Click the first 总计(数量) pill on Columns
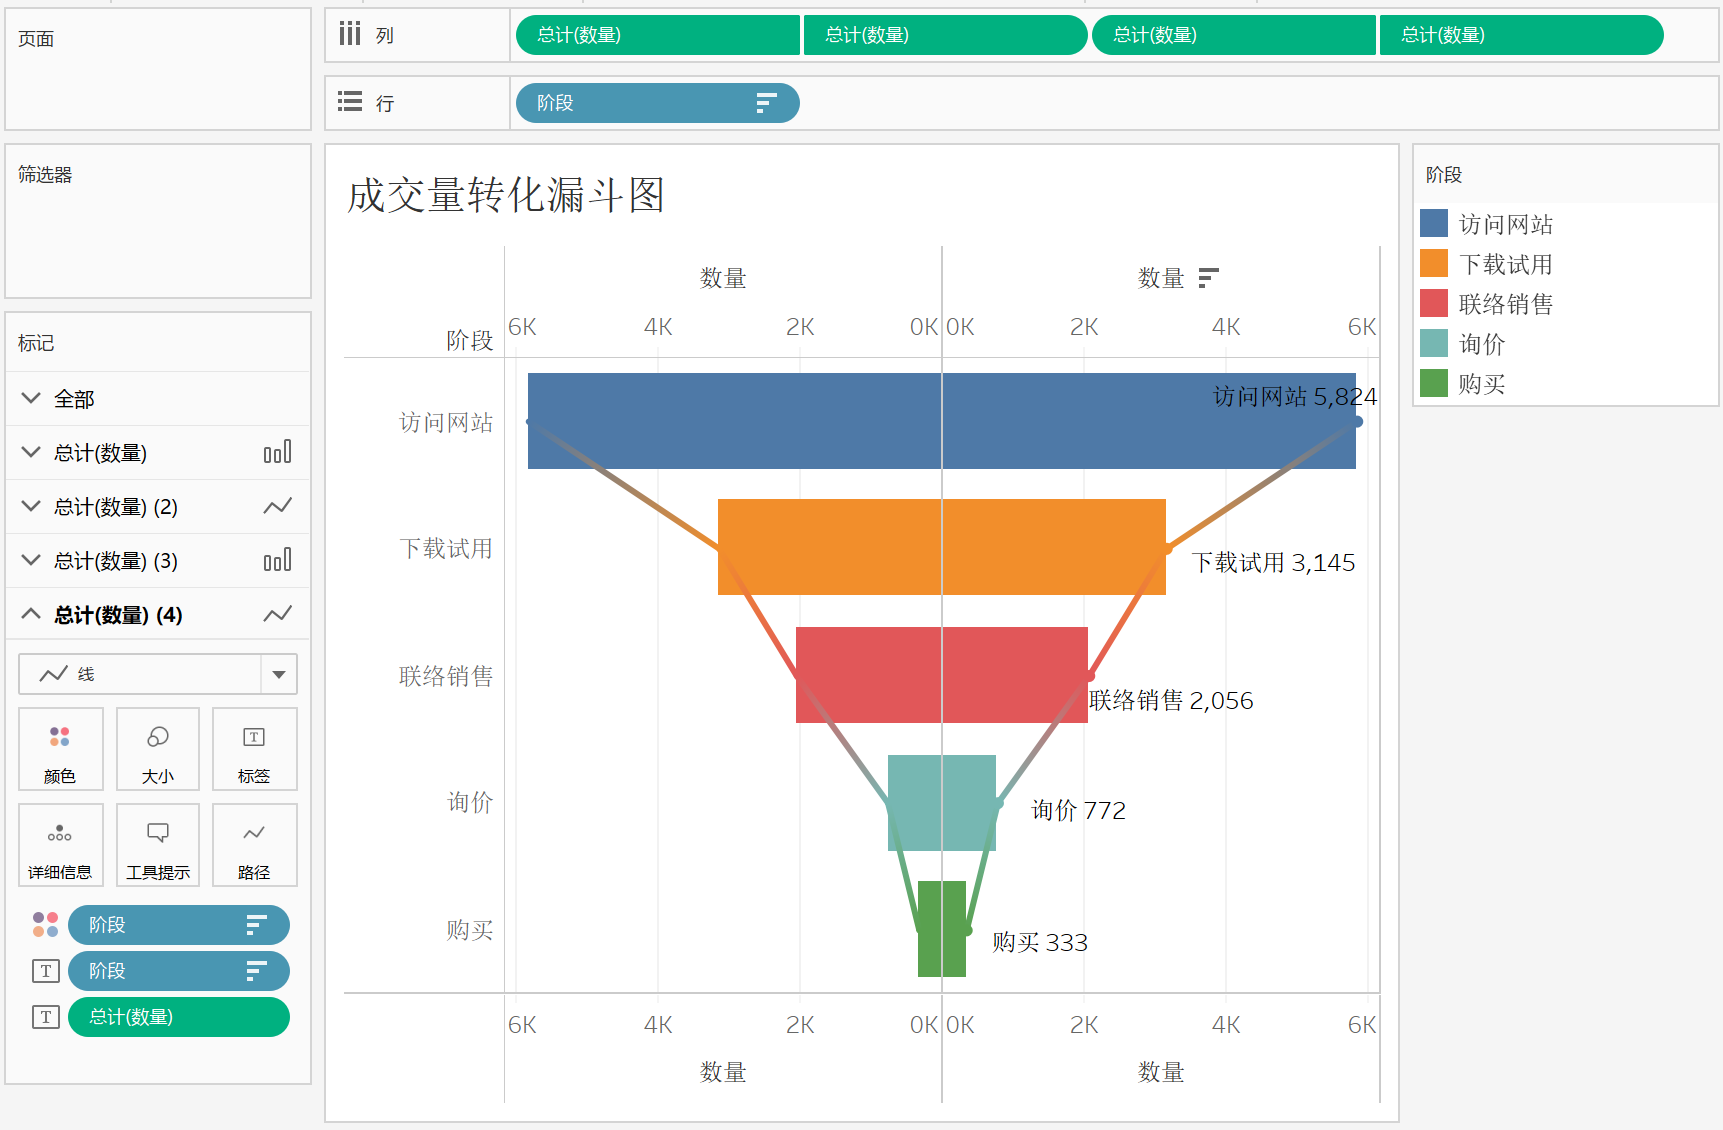 point(657,35)
